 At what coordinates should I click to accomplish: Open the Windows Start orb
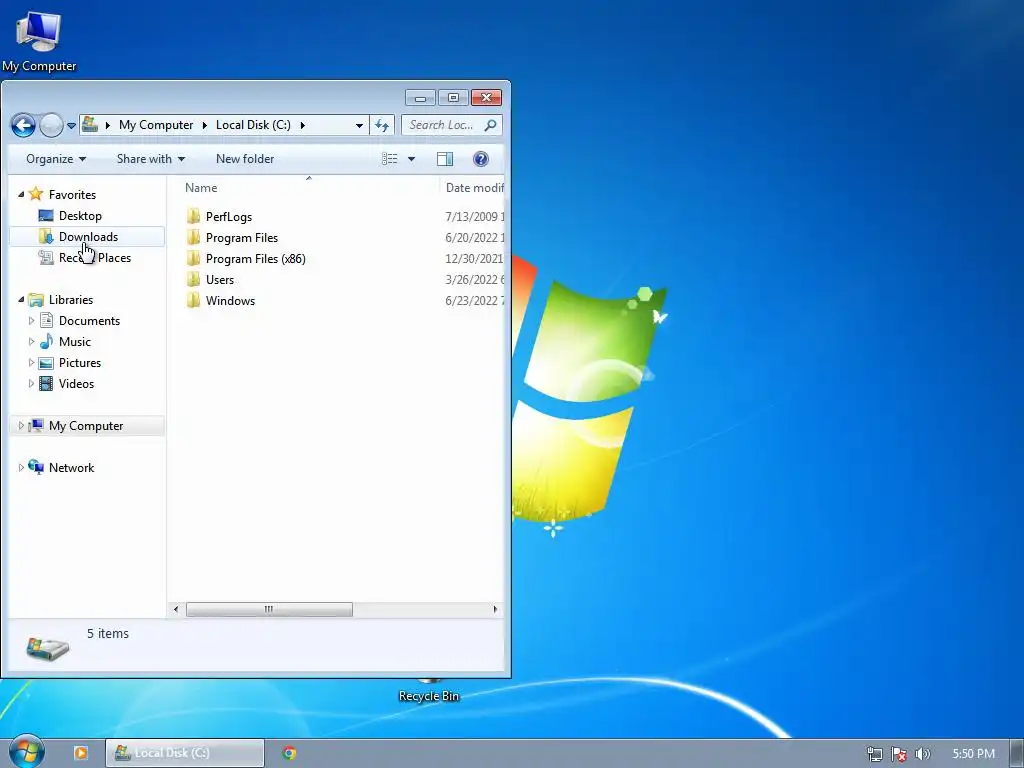tap(27, 752)
